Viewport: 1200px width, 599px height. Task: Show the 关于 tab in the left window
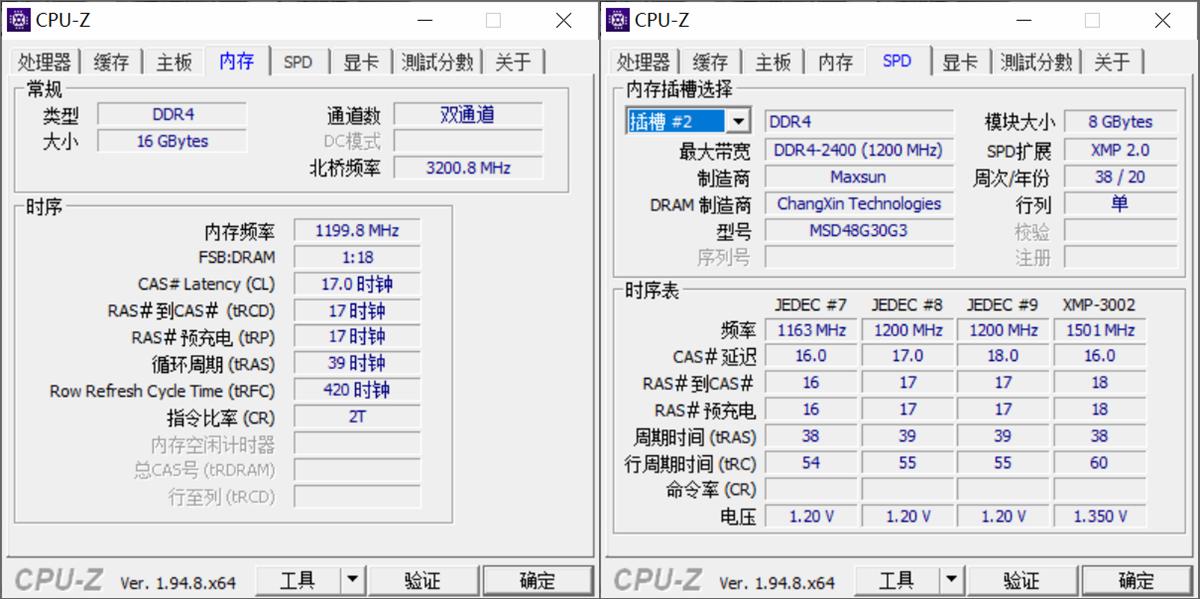pos(513,62)
